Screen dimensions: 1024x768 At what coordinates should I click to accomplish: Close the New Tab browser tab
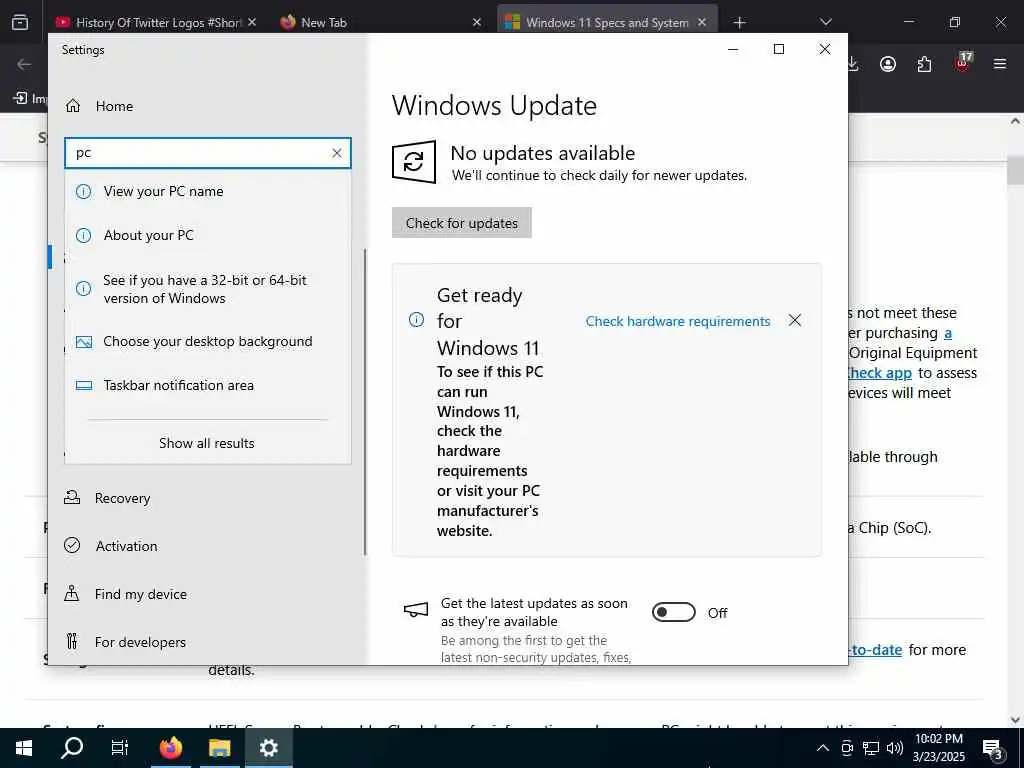(x=477, y=22)
